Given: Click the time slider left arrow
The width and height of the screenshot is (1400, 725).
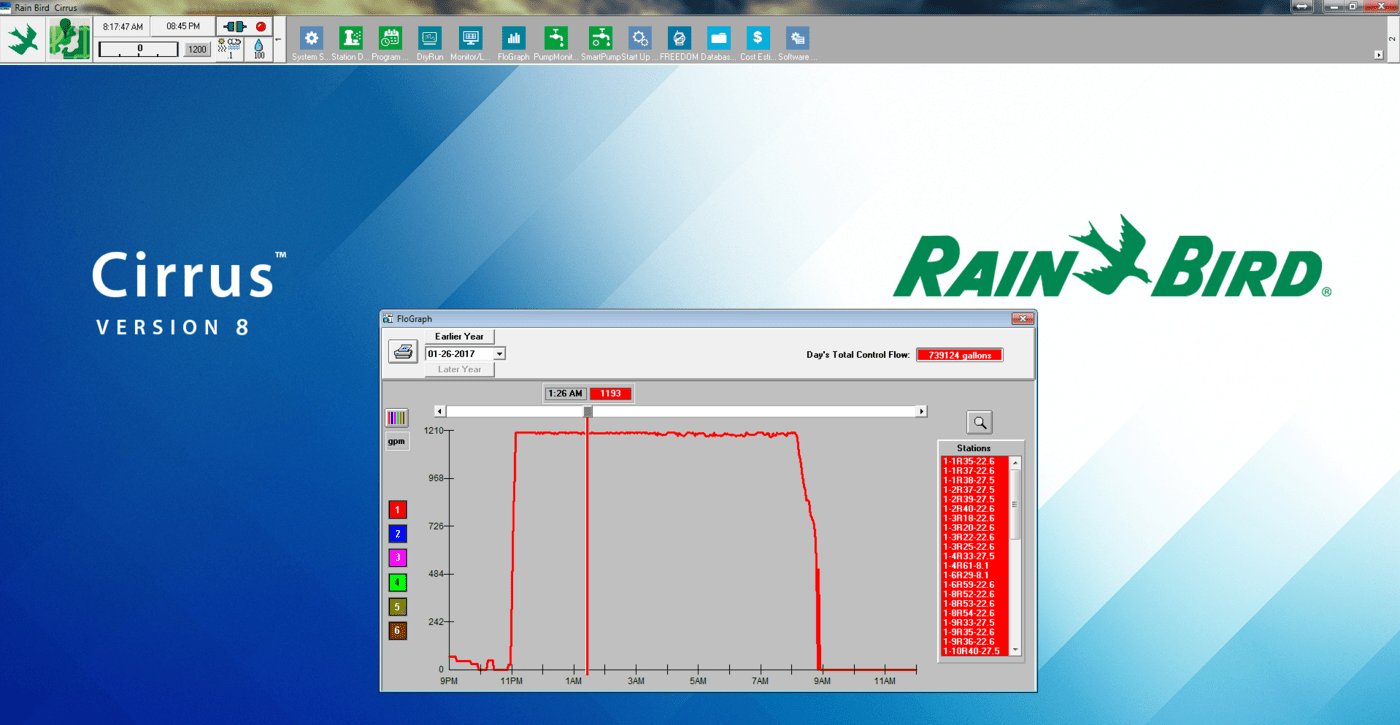Looking at the screenshot, I should (x=440, y=411).
